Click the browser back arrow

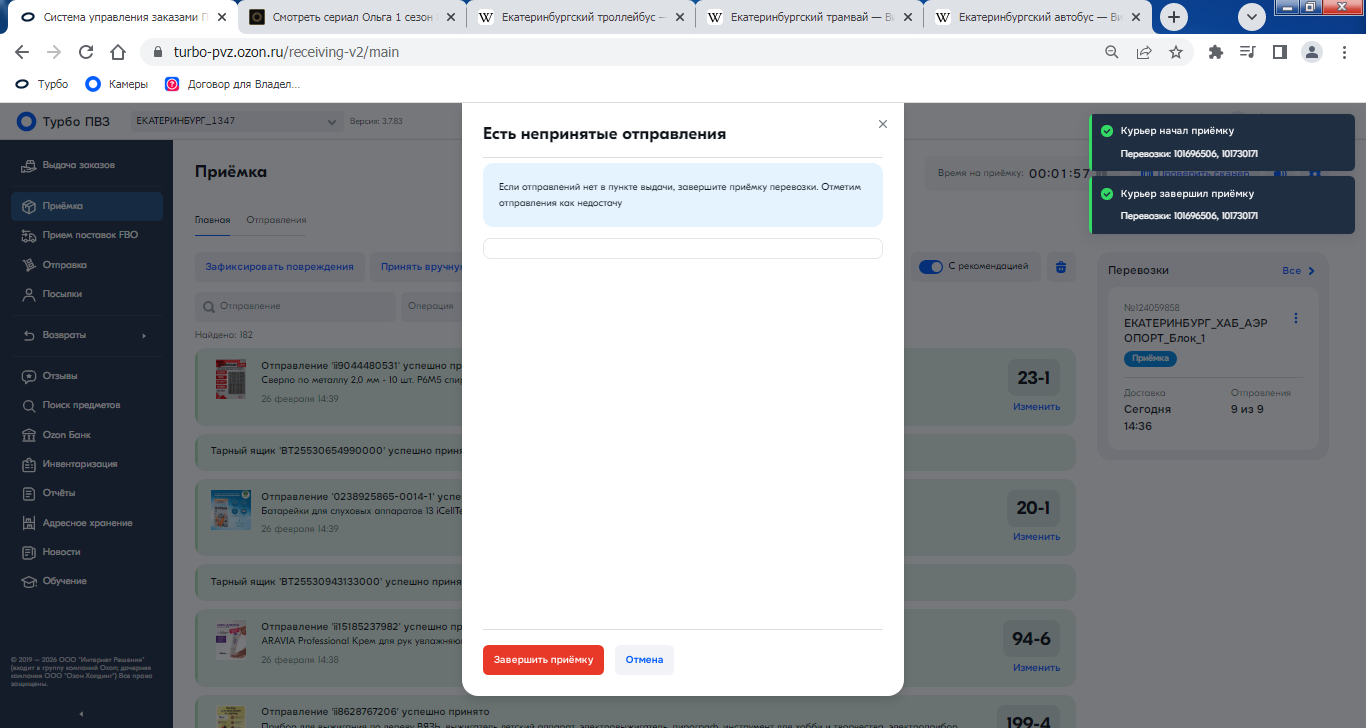(22, 52)
